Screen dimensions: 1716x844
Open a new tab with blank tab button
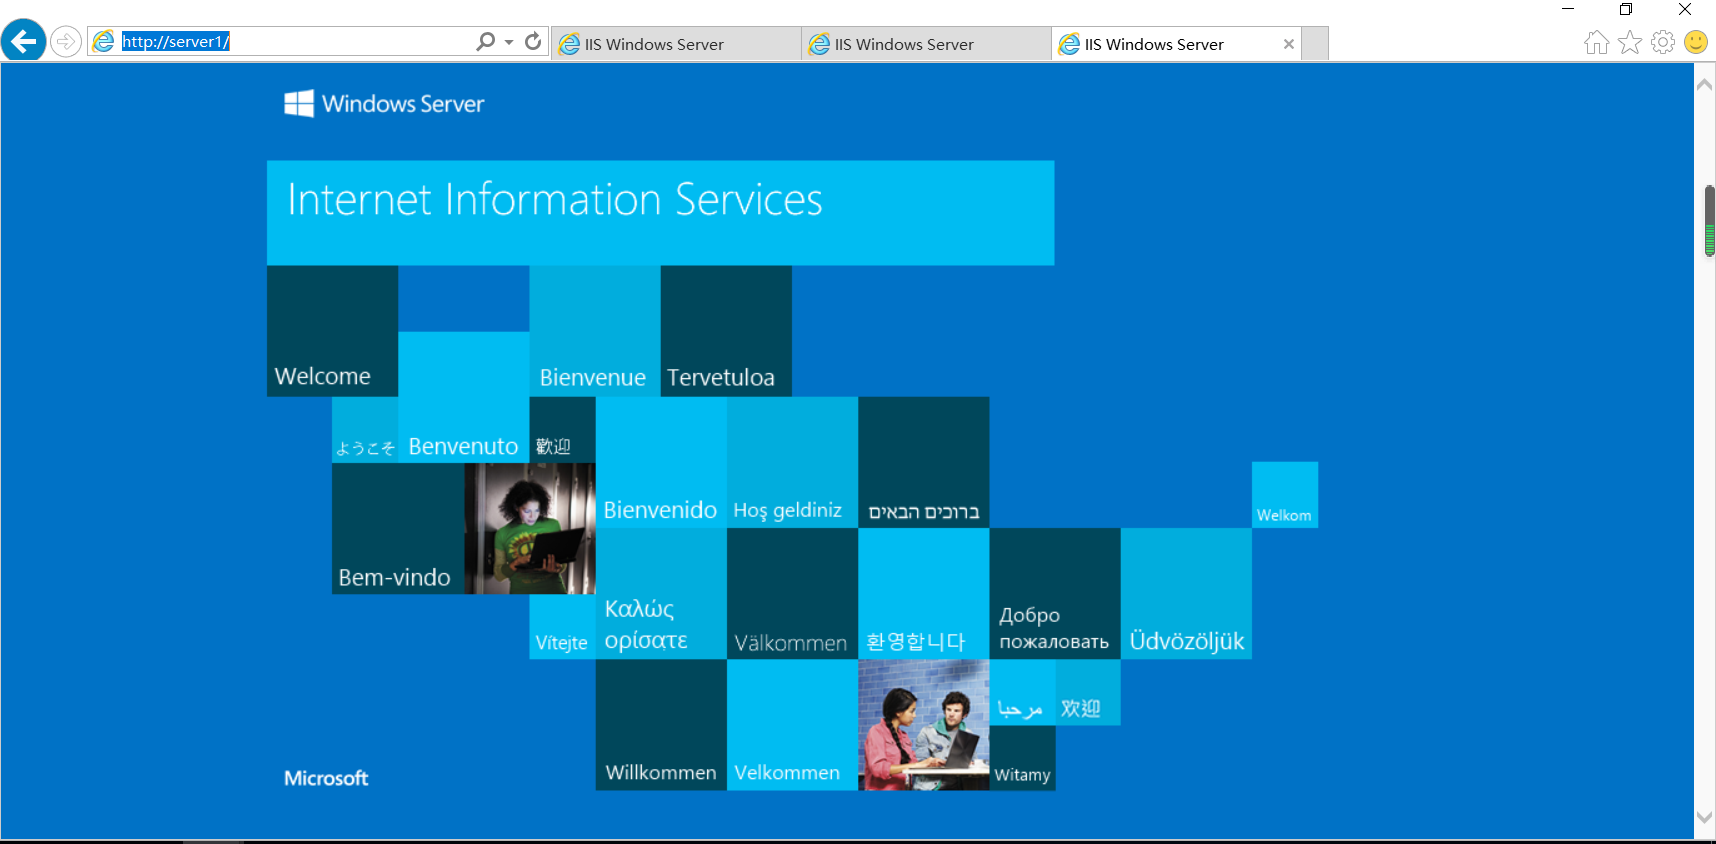coord(1315,44)
